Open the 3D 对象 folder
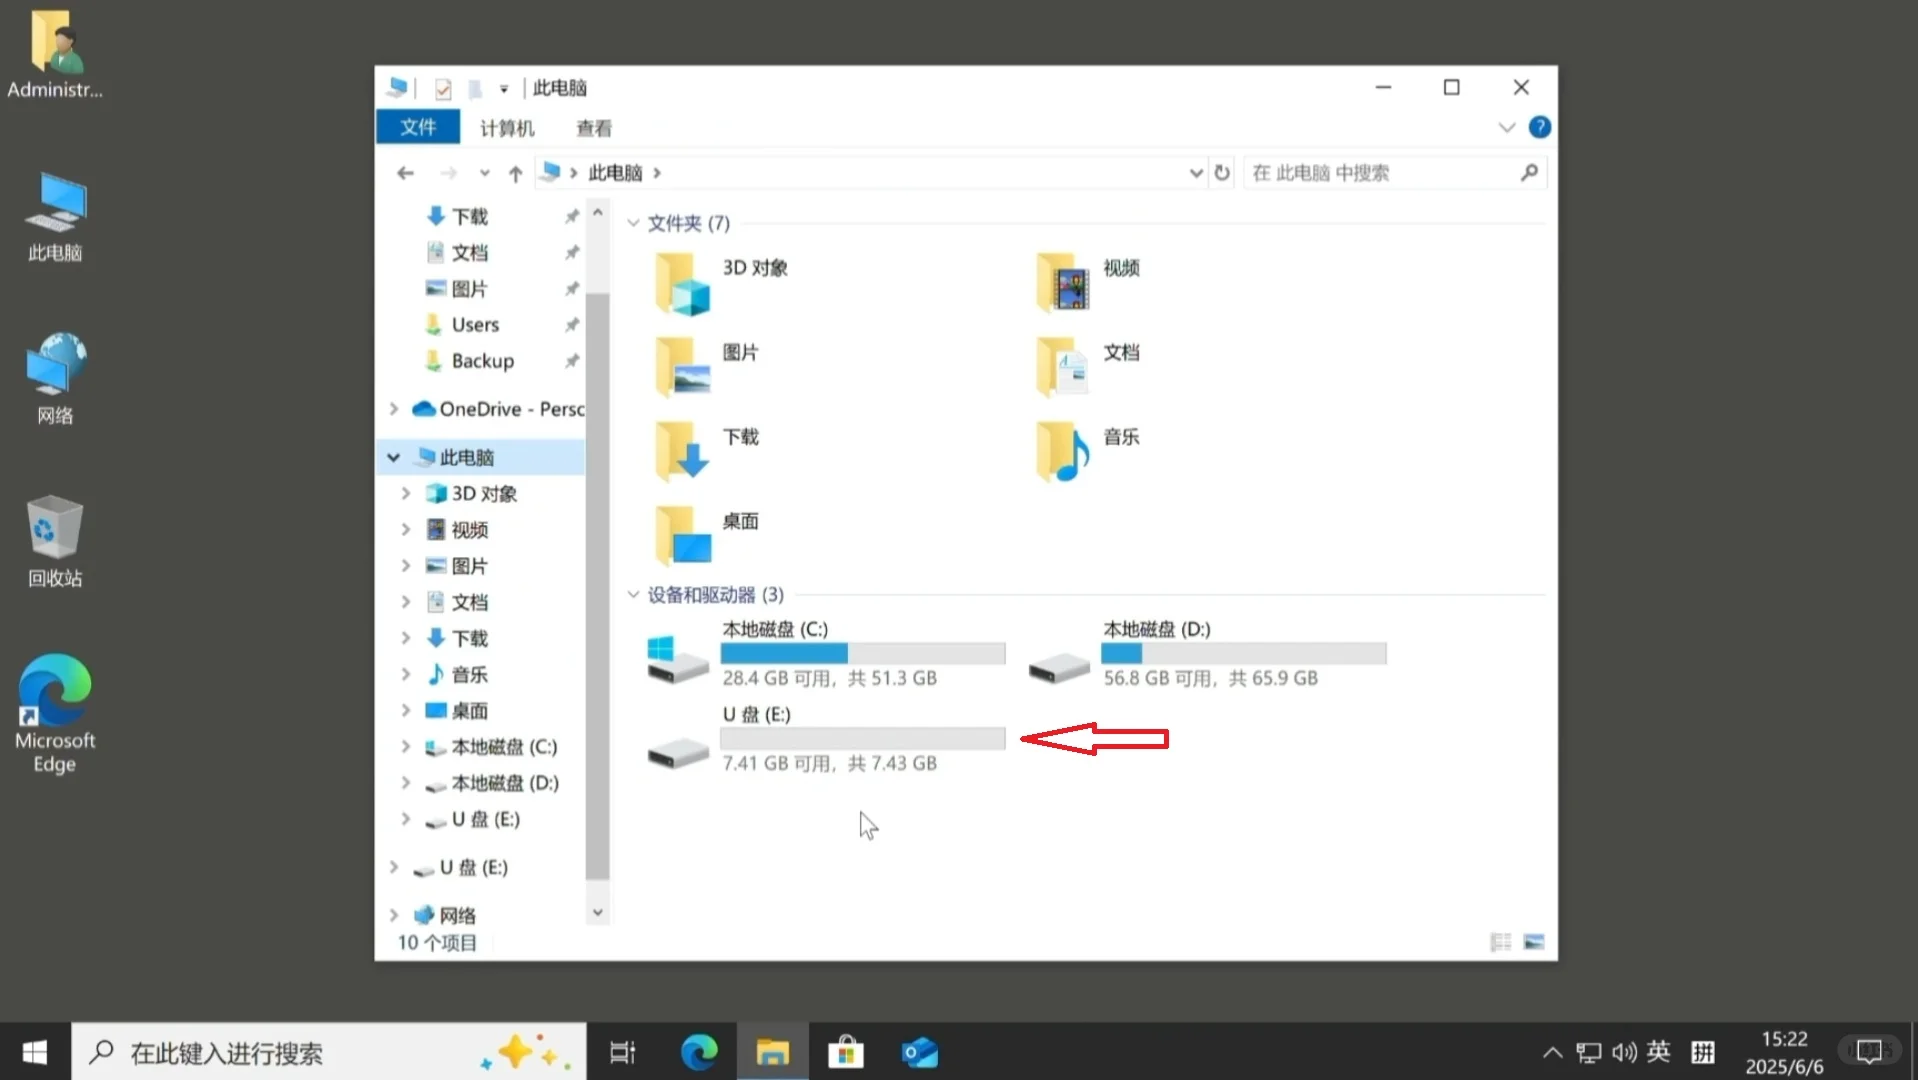 [753, 268]
